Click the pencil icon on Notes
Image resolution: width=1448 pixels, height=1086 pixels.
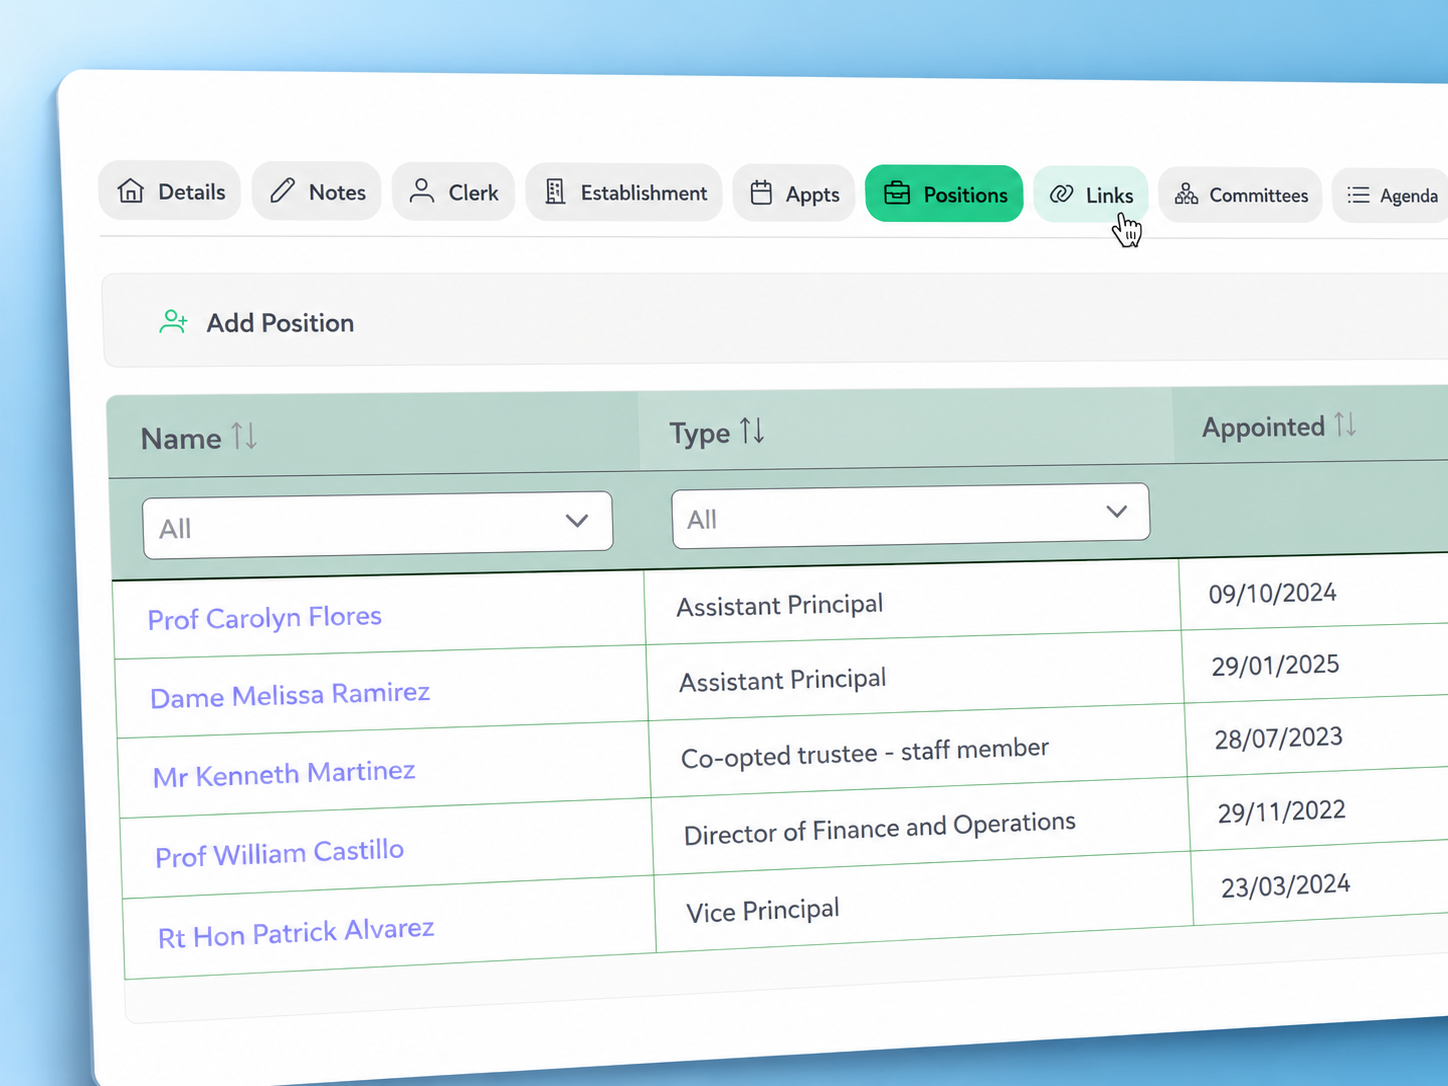[283, 190]
